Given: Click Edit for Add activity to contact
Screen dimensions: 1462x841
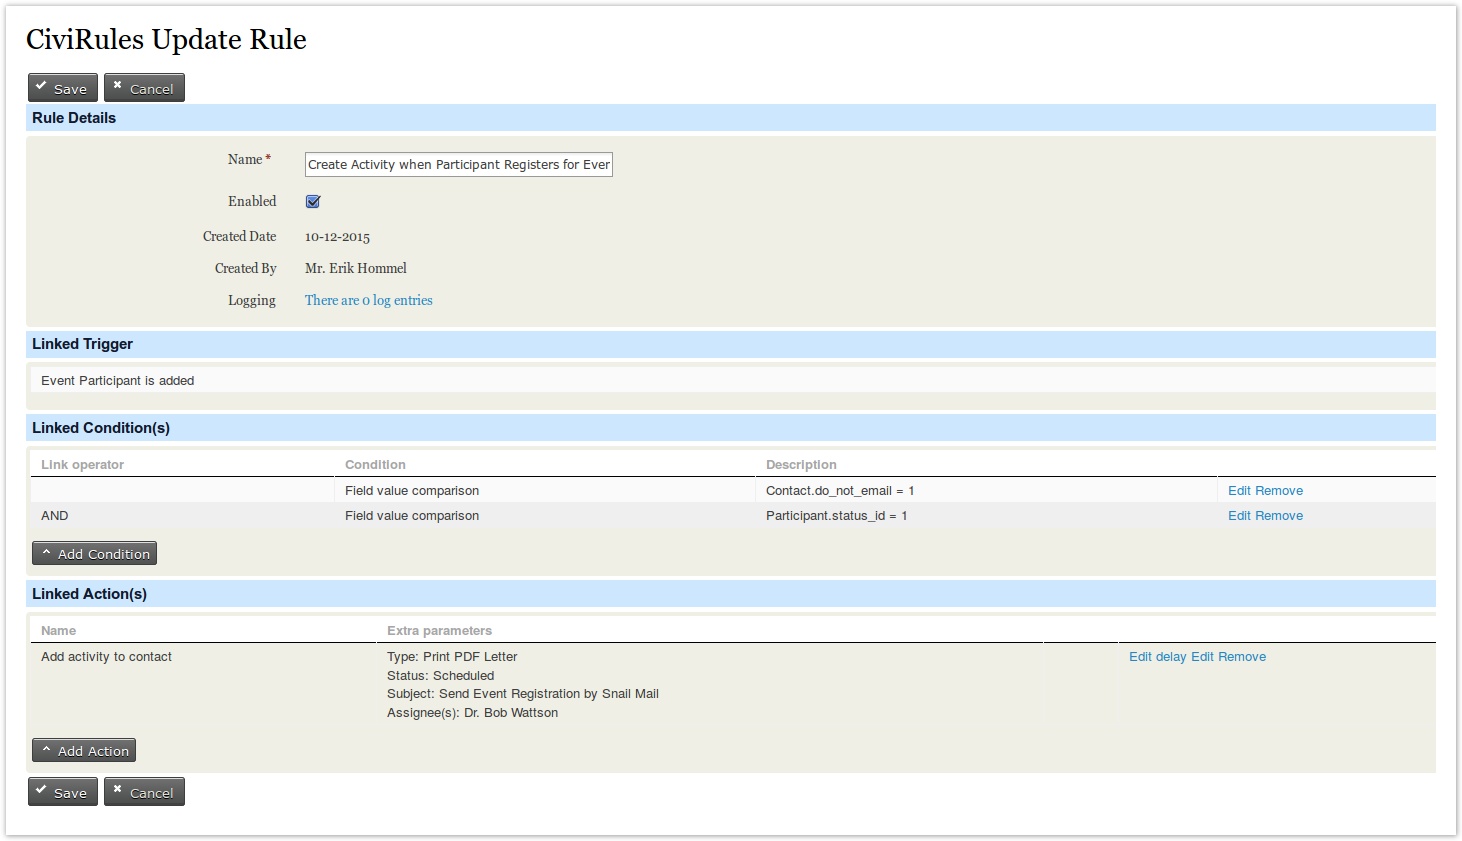Looking at the screenshot, I should [x=1202, y=657].
